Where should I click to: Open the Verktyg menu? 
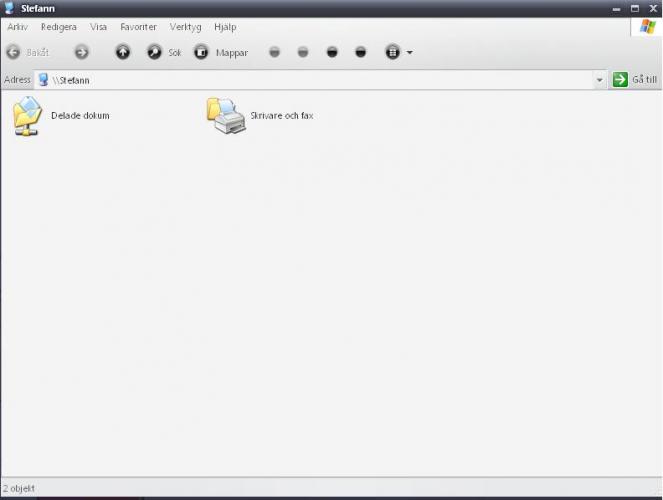pyautogui.click(x=185, y=27)
